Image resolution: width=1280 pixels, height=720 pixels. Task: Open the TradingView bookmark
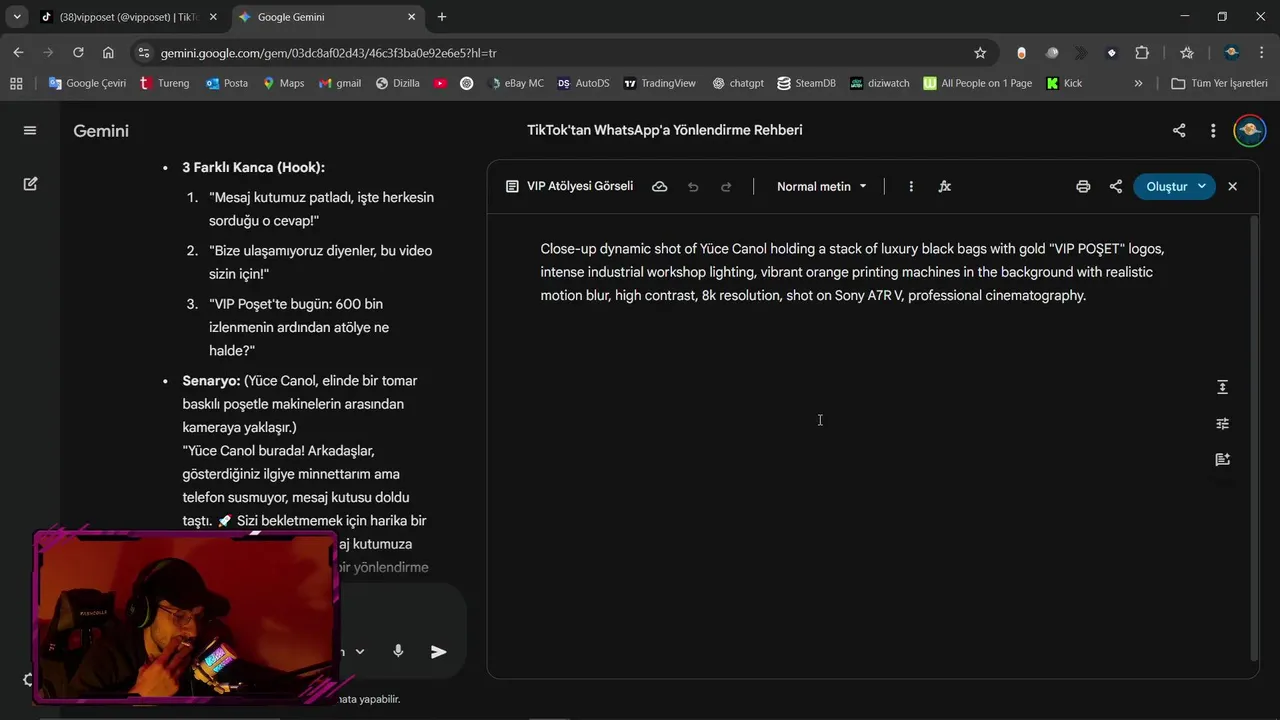(659, 83)
